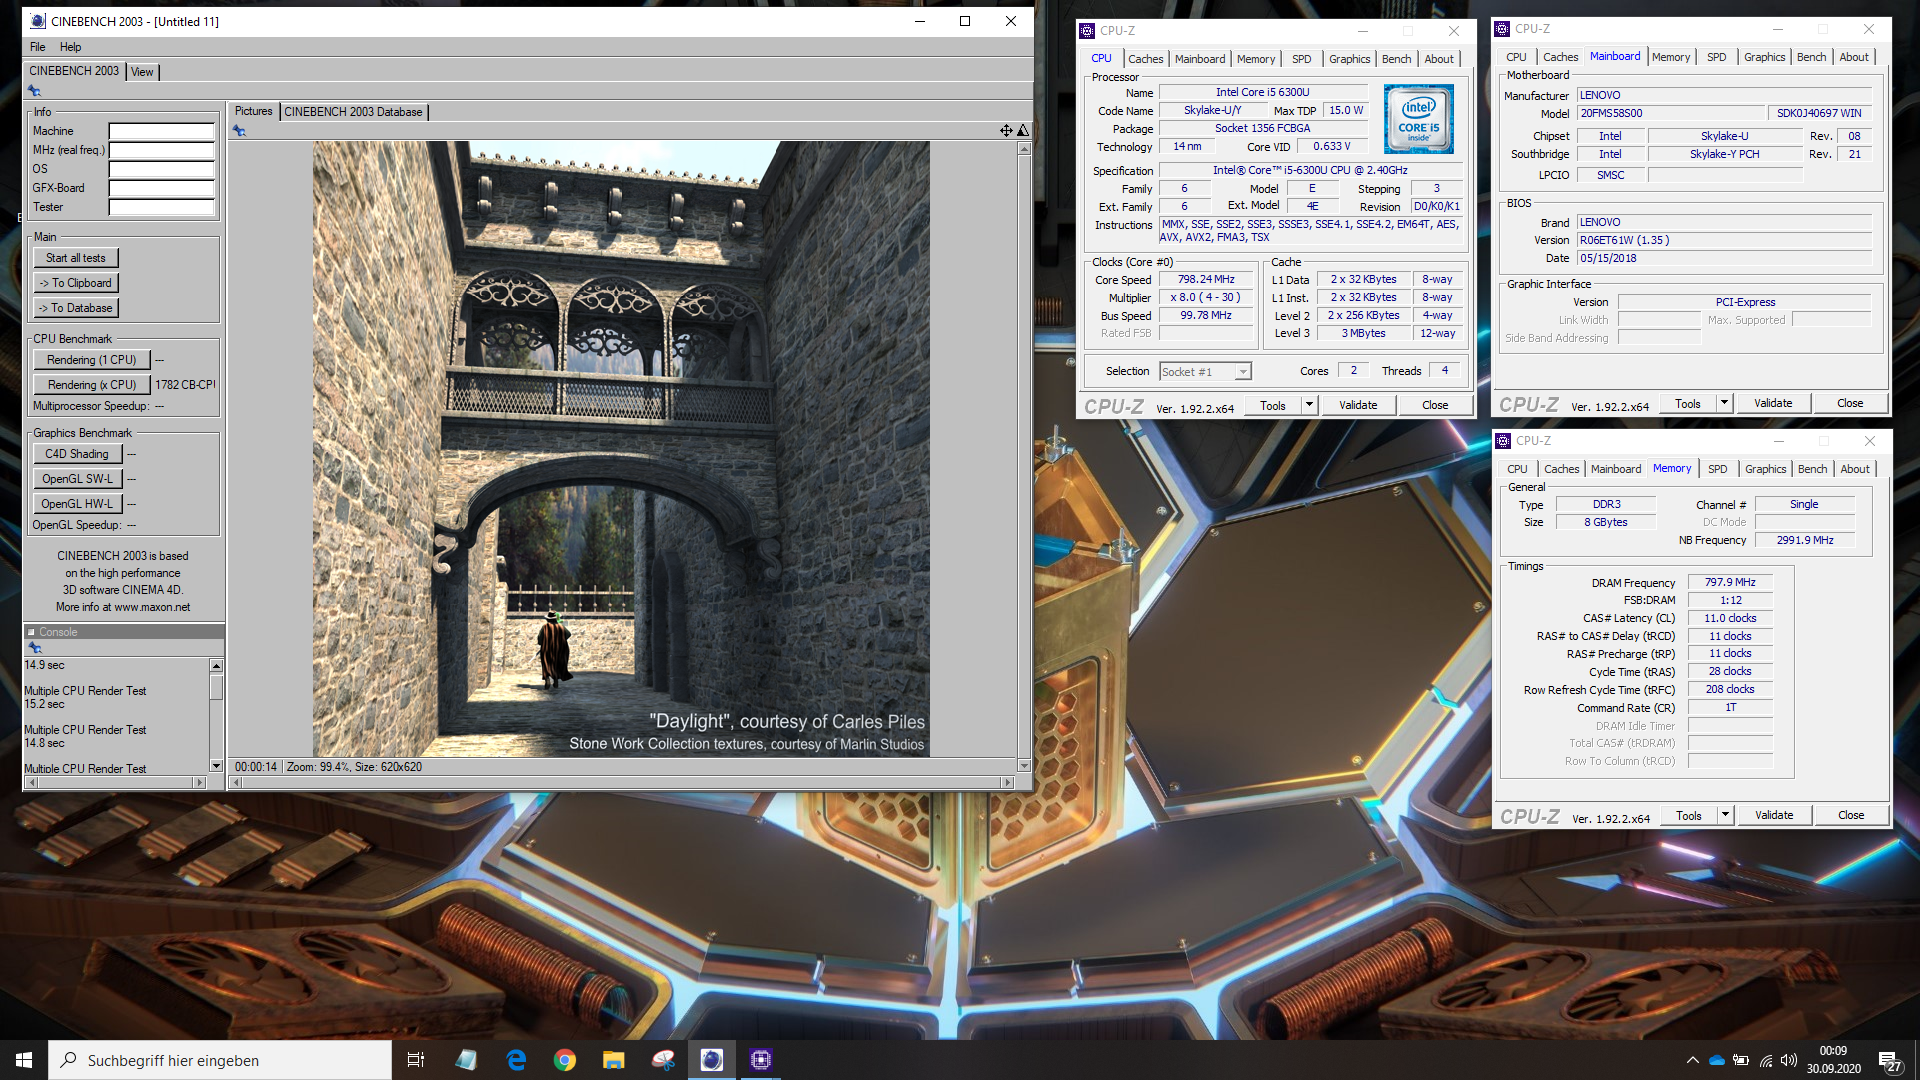The width and height of the screenshot is (1920, 1080).
Task: Open the Socket #1 selection dropdown
Action: point(1205,372)
